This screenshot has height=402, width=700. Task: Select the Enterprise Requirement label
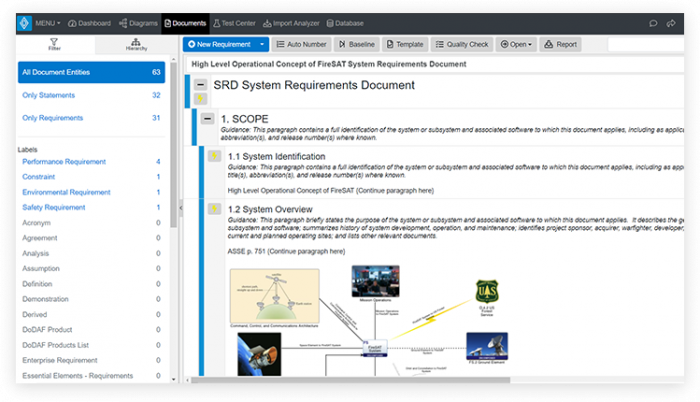pos(60,360)
